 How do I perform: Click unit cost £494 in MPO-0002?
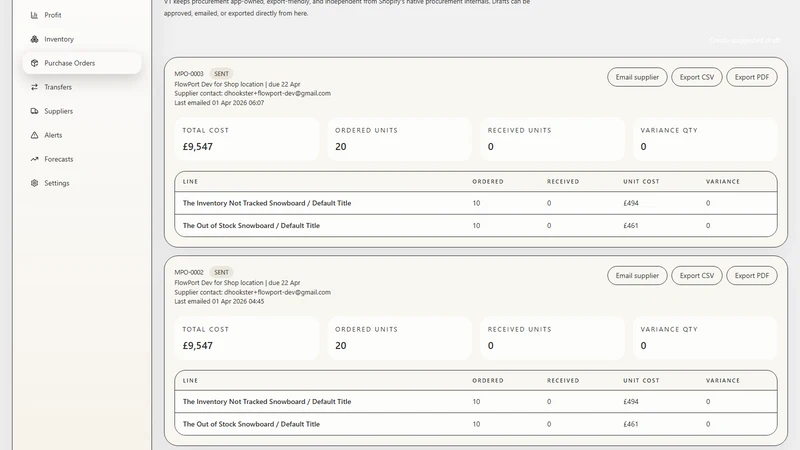pyautogui.click(x=631, y=402)
